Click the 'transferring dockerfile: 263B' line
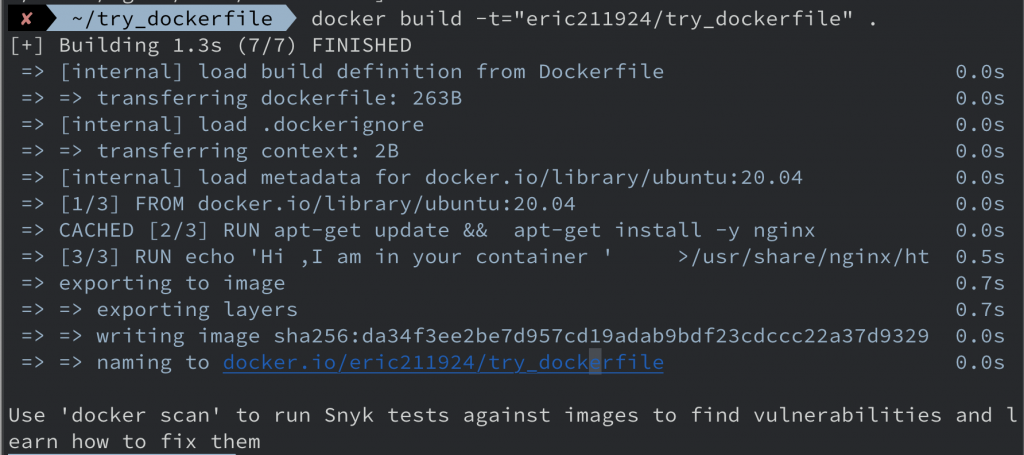1024x455 pixels. coord(279,98)
